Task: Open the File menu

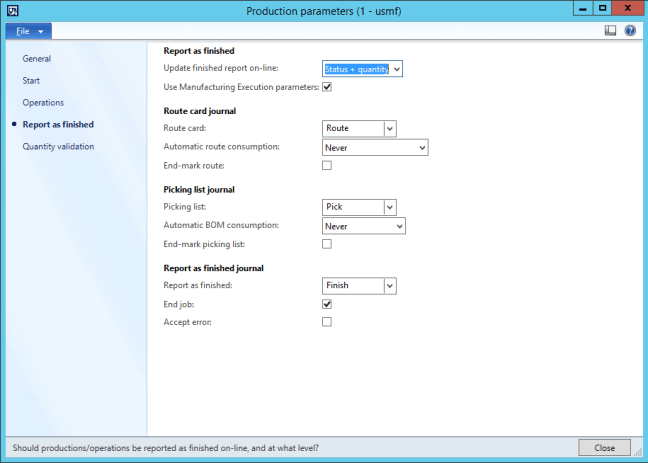Action: [x=29, y=31]
